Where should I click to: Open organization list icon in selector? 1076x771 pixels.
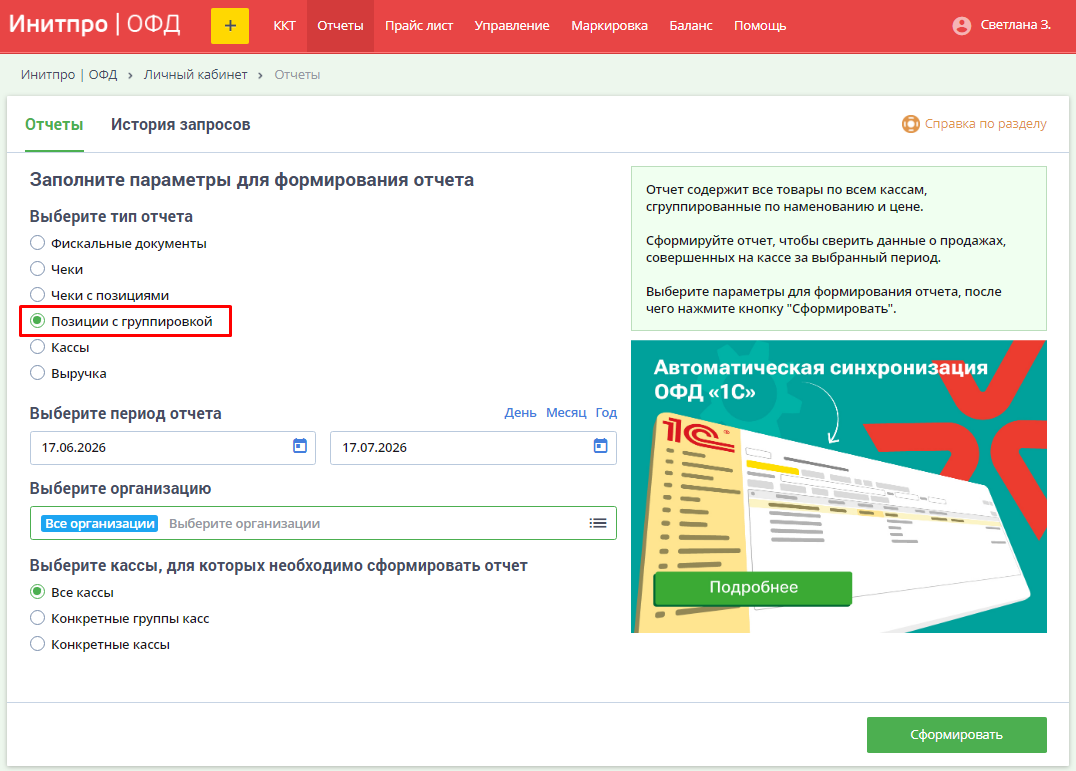pyautogui.click(x=598, y=523)
